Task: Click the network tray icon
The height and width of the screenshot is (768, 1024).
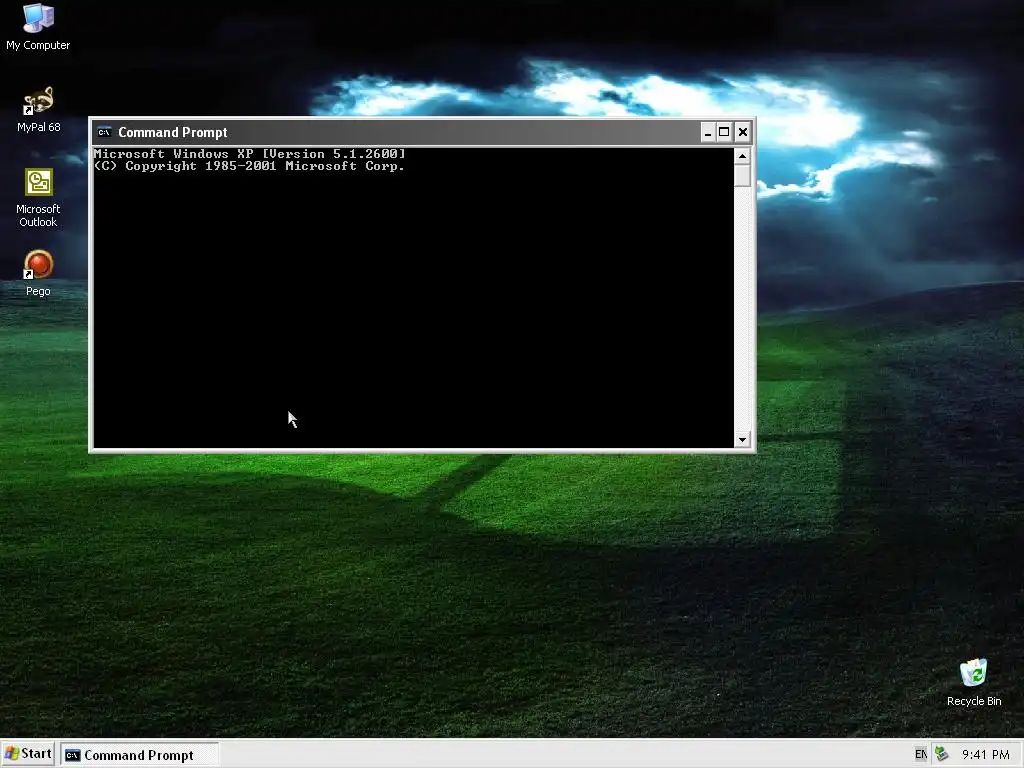Action: (941, 755)
